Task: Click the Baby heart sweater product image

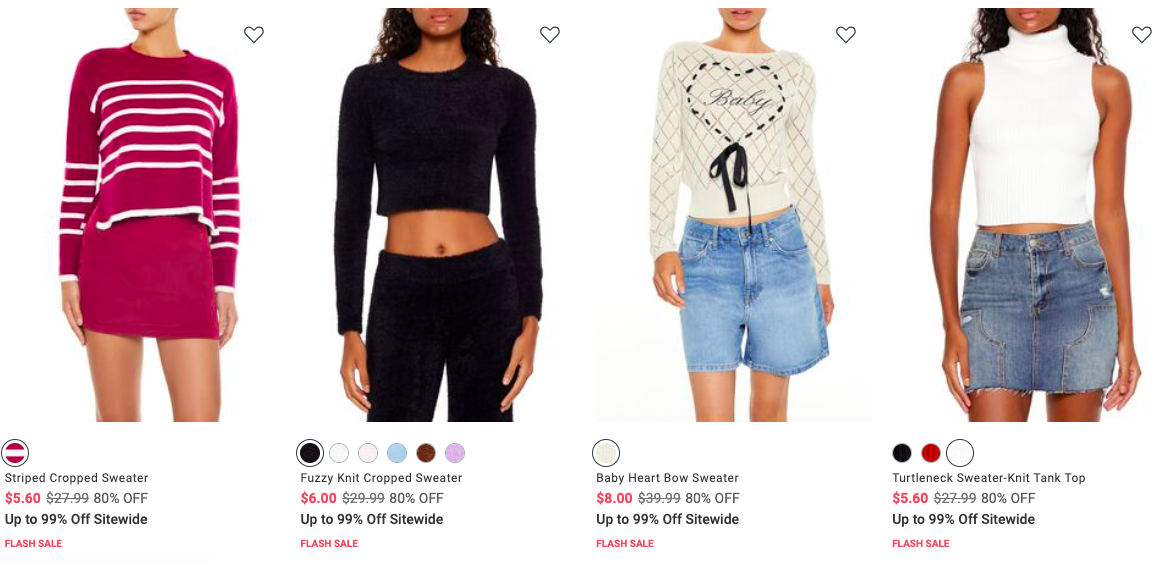Action: point(733,215)
